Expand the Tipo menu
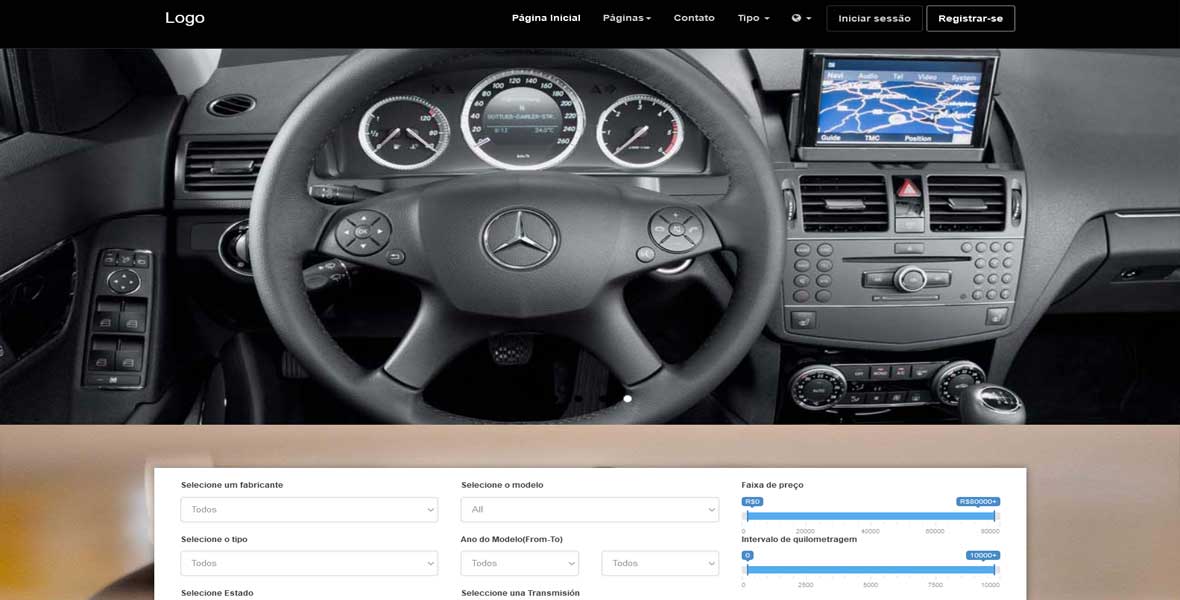Image resolution: width=1180 pixels, height=600 pixels. click(753, 18)
